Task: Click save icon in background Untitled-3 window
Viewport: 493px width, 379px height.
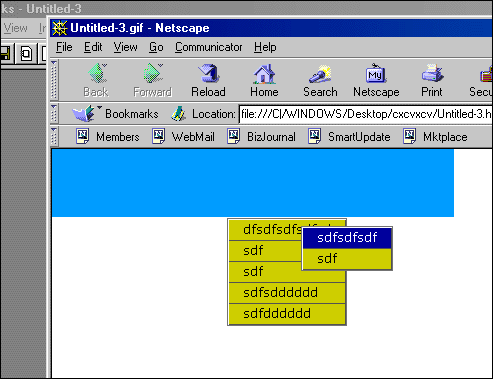Action: pos(5,54)
